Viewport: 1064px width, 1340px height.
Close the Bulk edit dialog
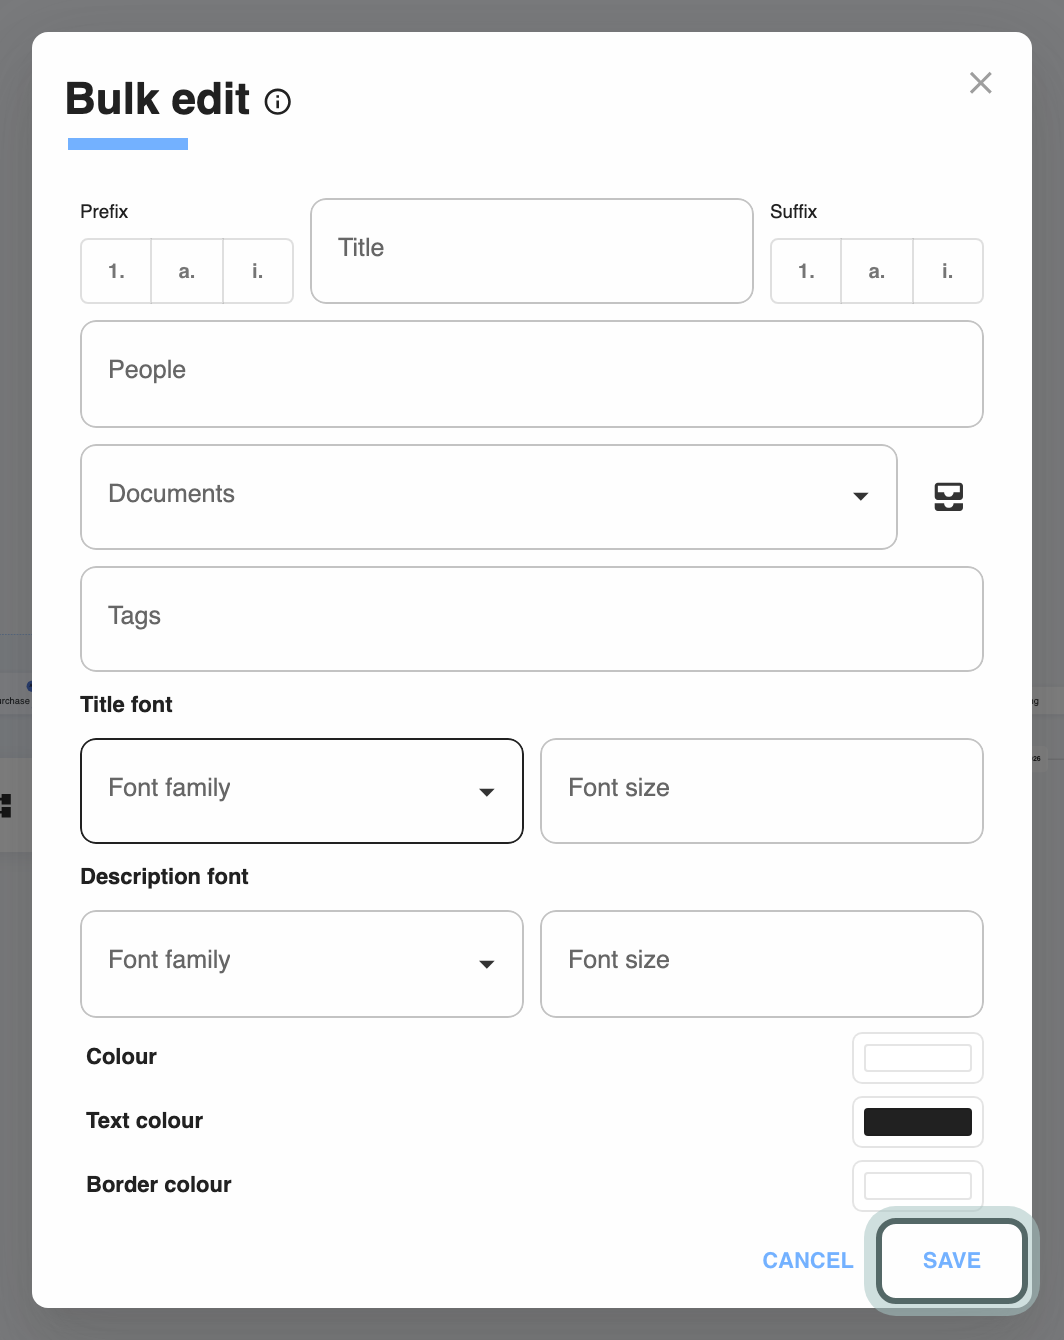coord(981,83)
